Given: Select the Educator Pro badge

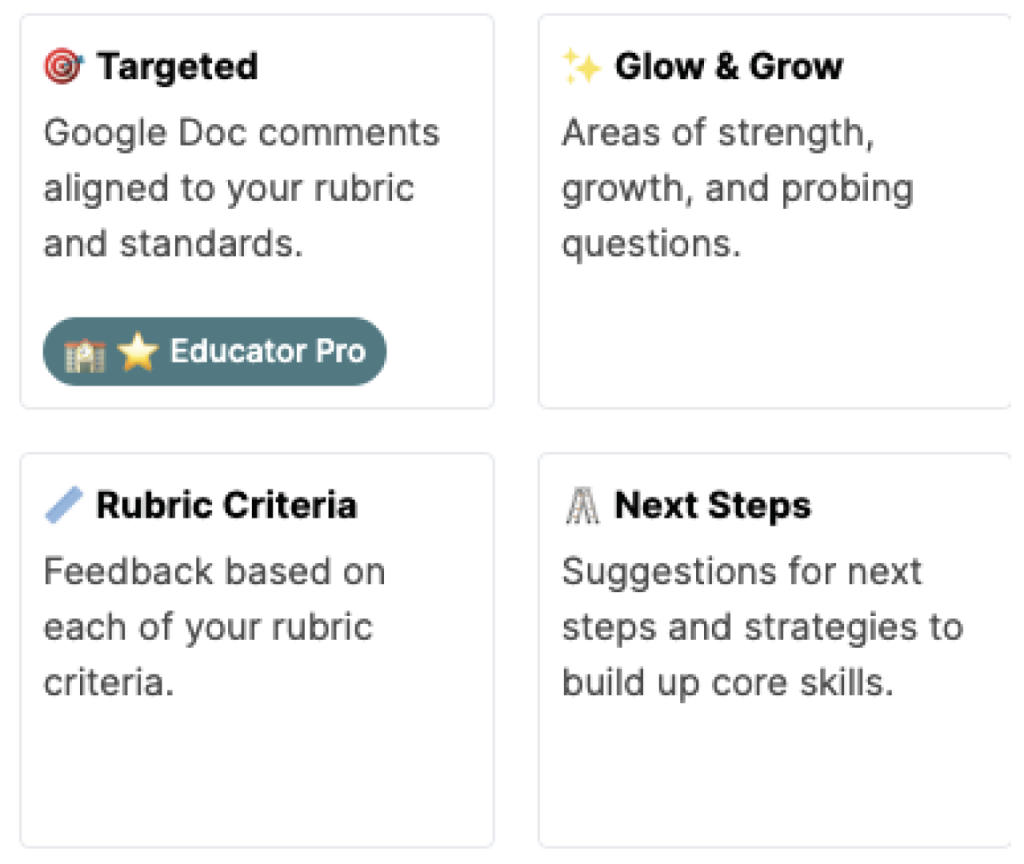Looking at the screenshot, I should pyautogui.click(x=214, y=351).
